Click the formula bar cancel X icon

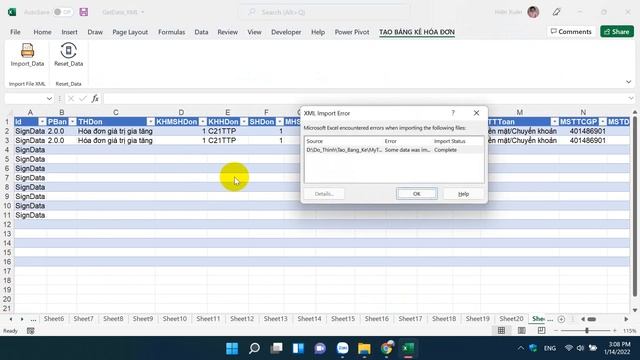pos(71,98)
